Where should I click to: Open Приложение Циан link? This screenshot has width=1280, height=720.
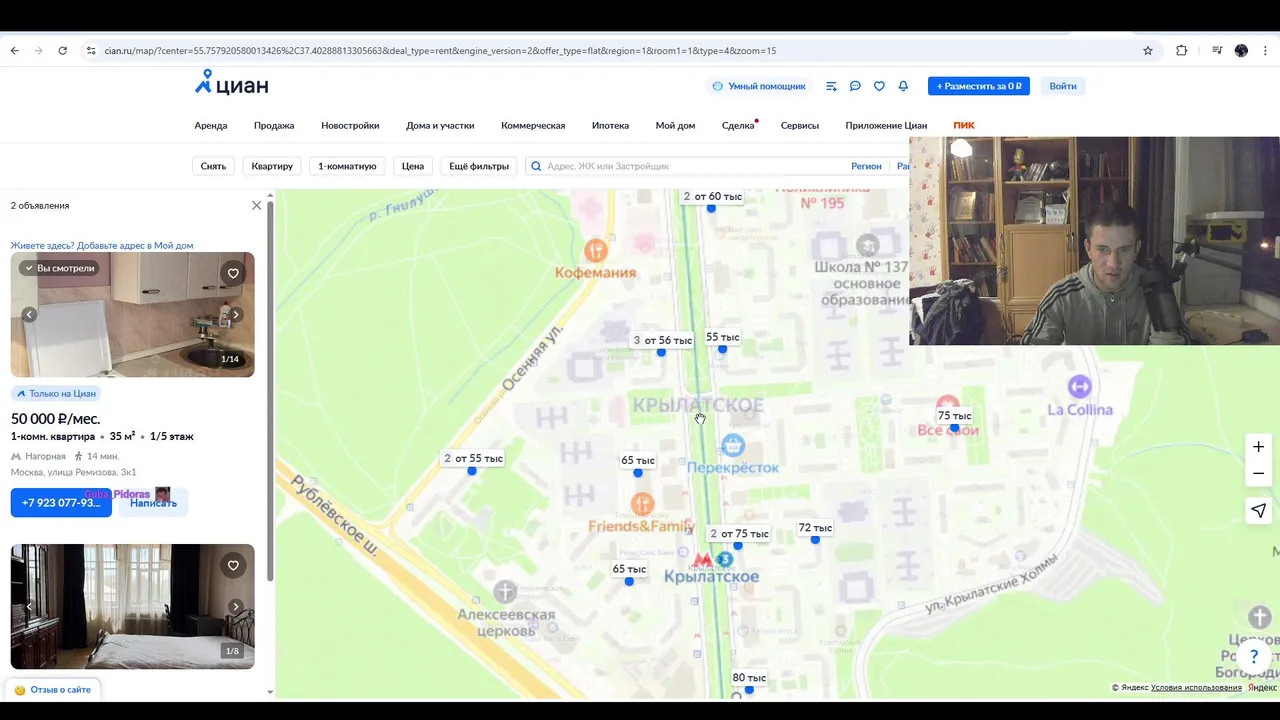click(x=886, y=125)
